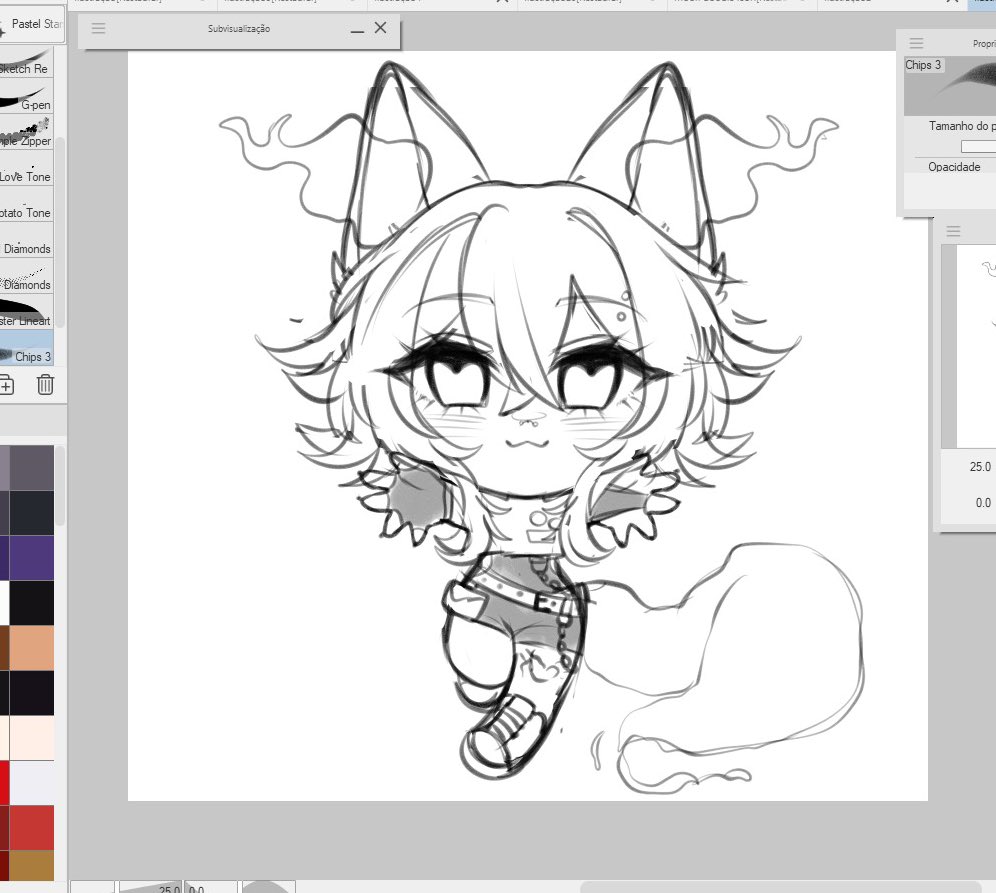Click the 25.0 value in navigator panel
Image resolution: width=996 pixels, height=893 pixels.
[x=980, y=467]
